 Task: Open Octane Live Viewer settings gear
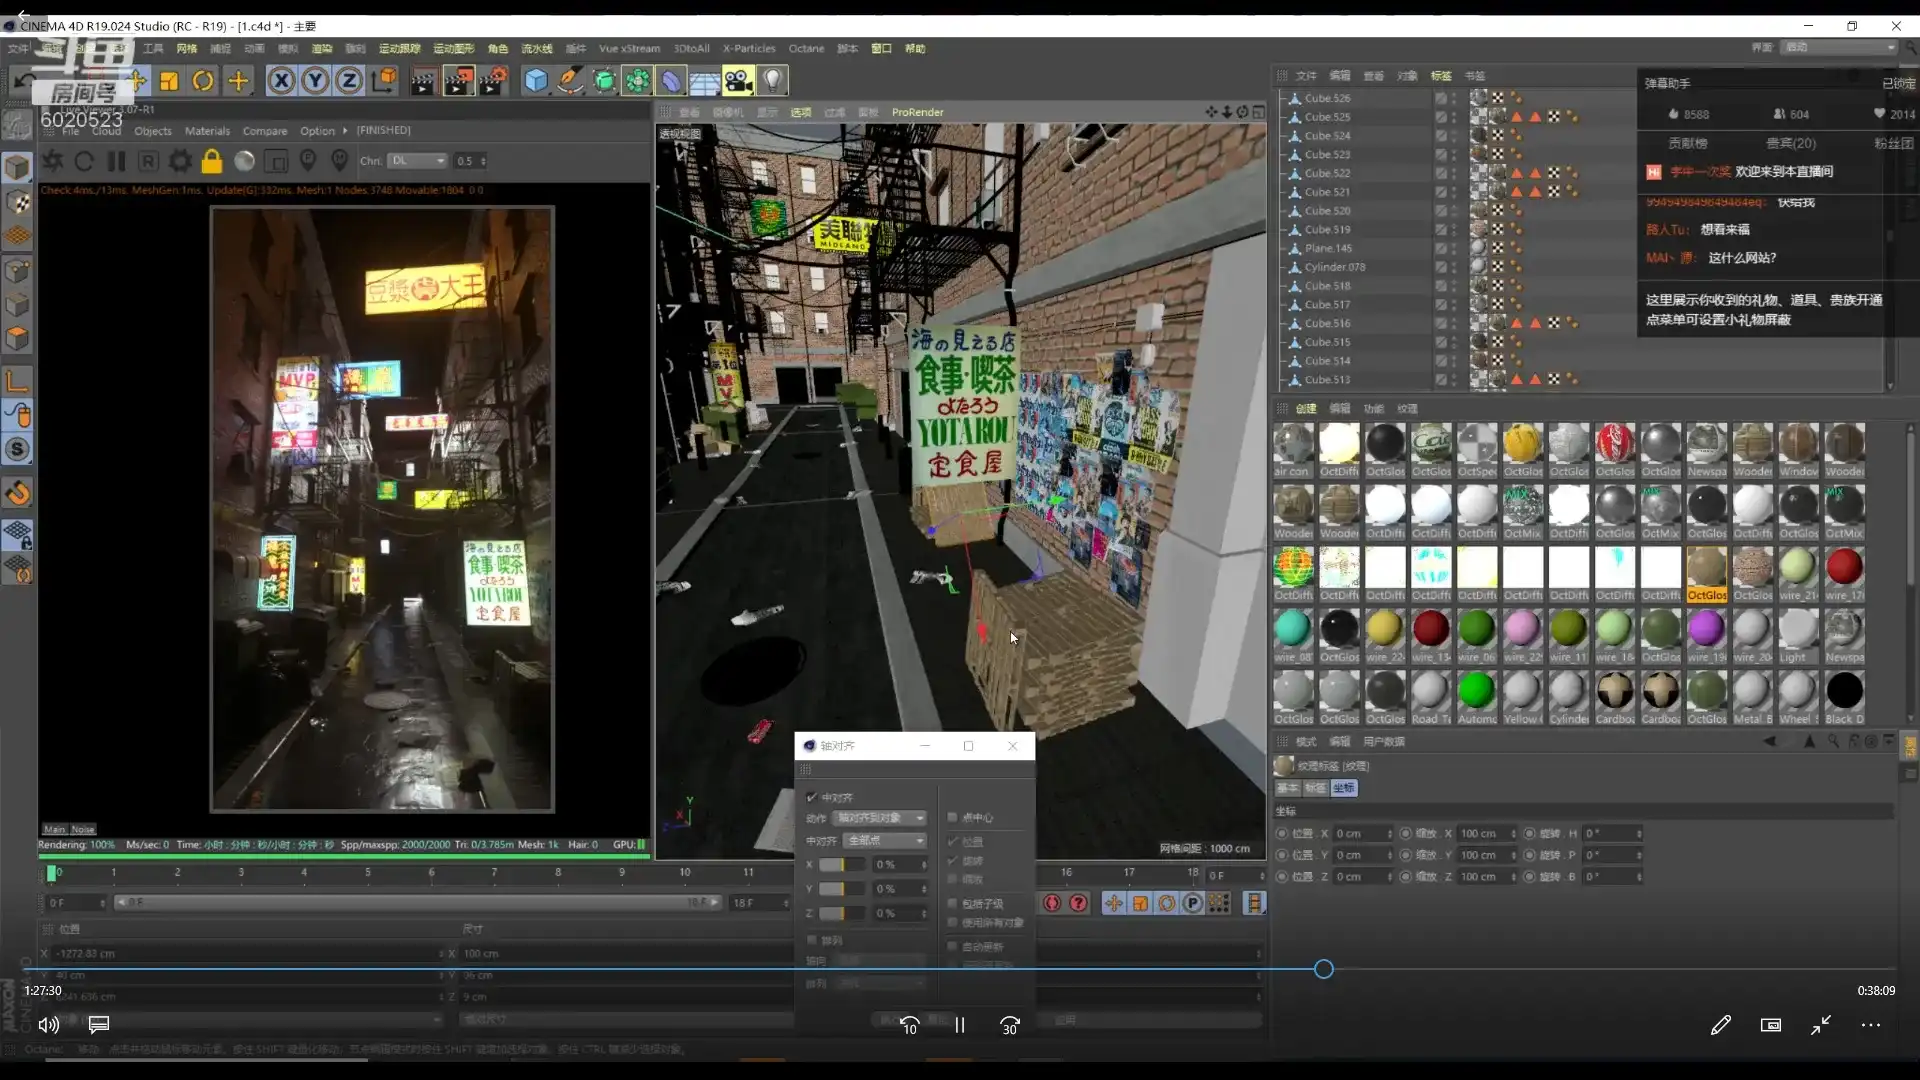(180, 161)
